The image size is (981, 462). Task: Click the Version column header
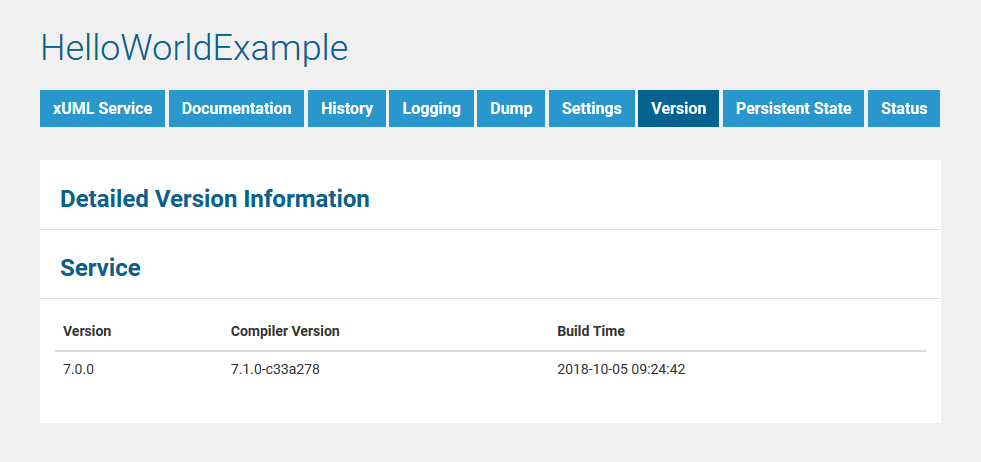(x=87, y=331)
